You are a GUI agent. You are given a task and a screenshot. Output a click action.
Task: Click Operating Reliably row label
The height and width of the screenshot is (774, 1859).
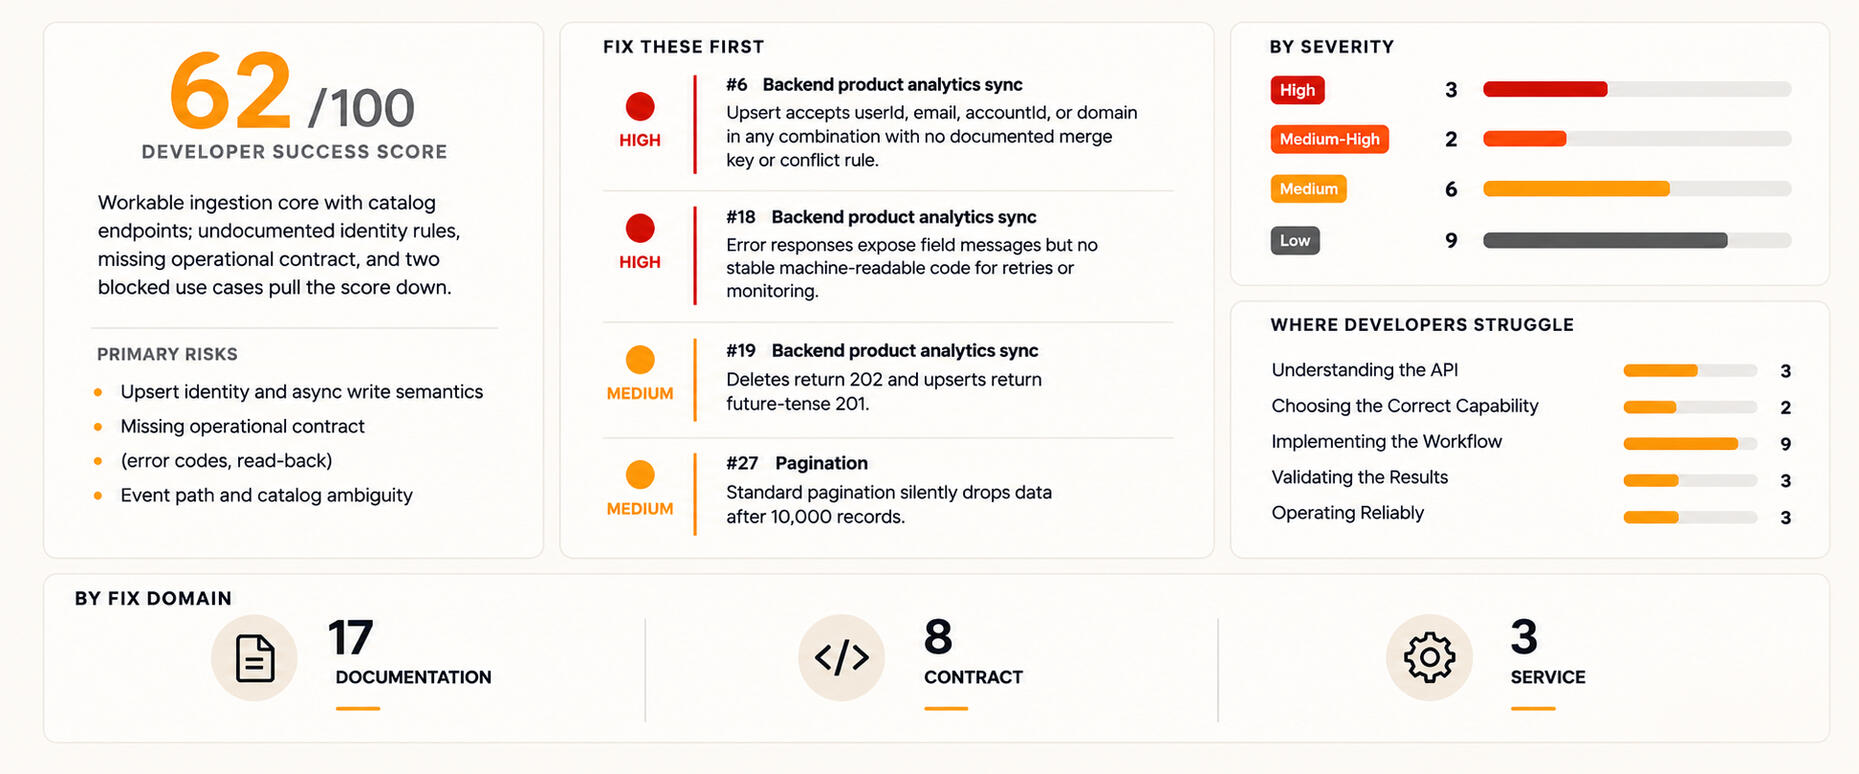(x=1347, y=513)
